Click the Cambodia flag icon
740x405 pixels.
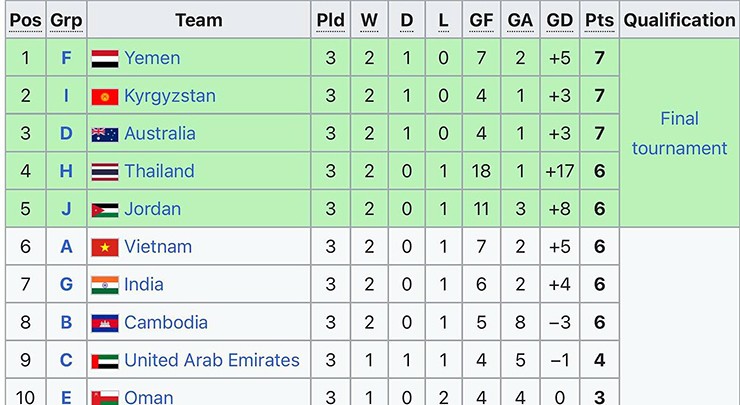105,323
